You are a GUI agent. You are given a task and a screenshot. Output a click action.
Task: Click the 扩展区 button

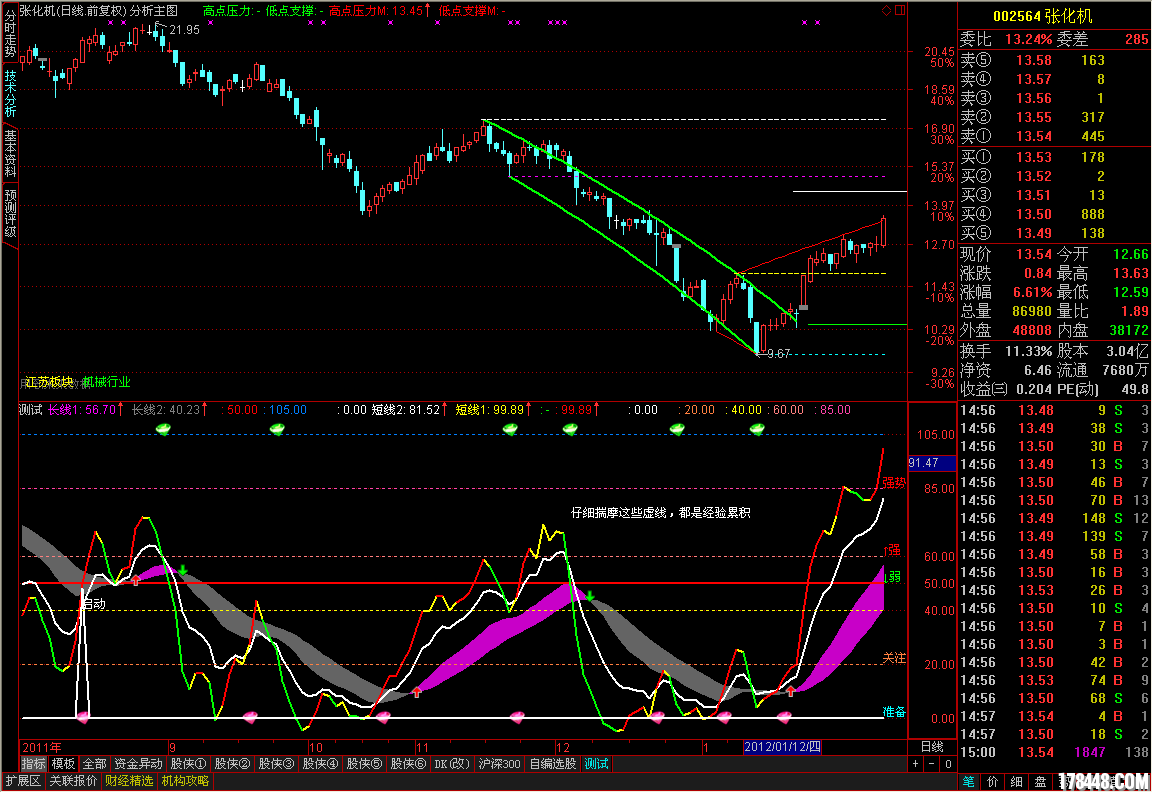click(22, 781)
